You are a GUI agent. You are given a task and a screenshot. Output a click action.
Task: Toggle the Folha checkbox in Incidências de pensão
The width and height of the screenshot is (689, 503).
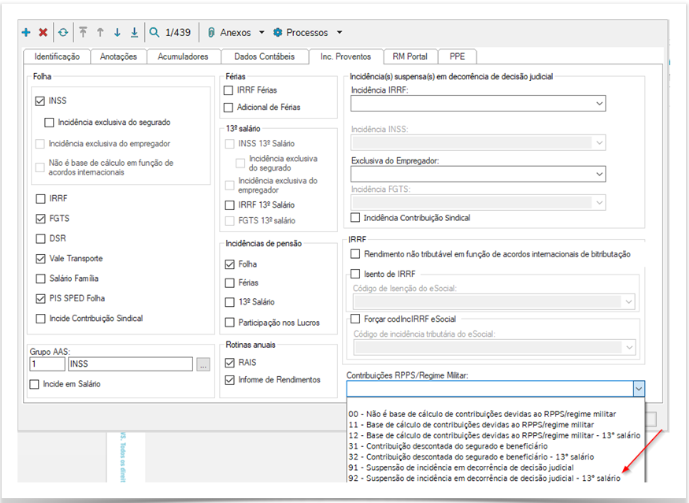[x=230, y=264]
